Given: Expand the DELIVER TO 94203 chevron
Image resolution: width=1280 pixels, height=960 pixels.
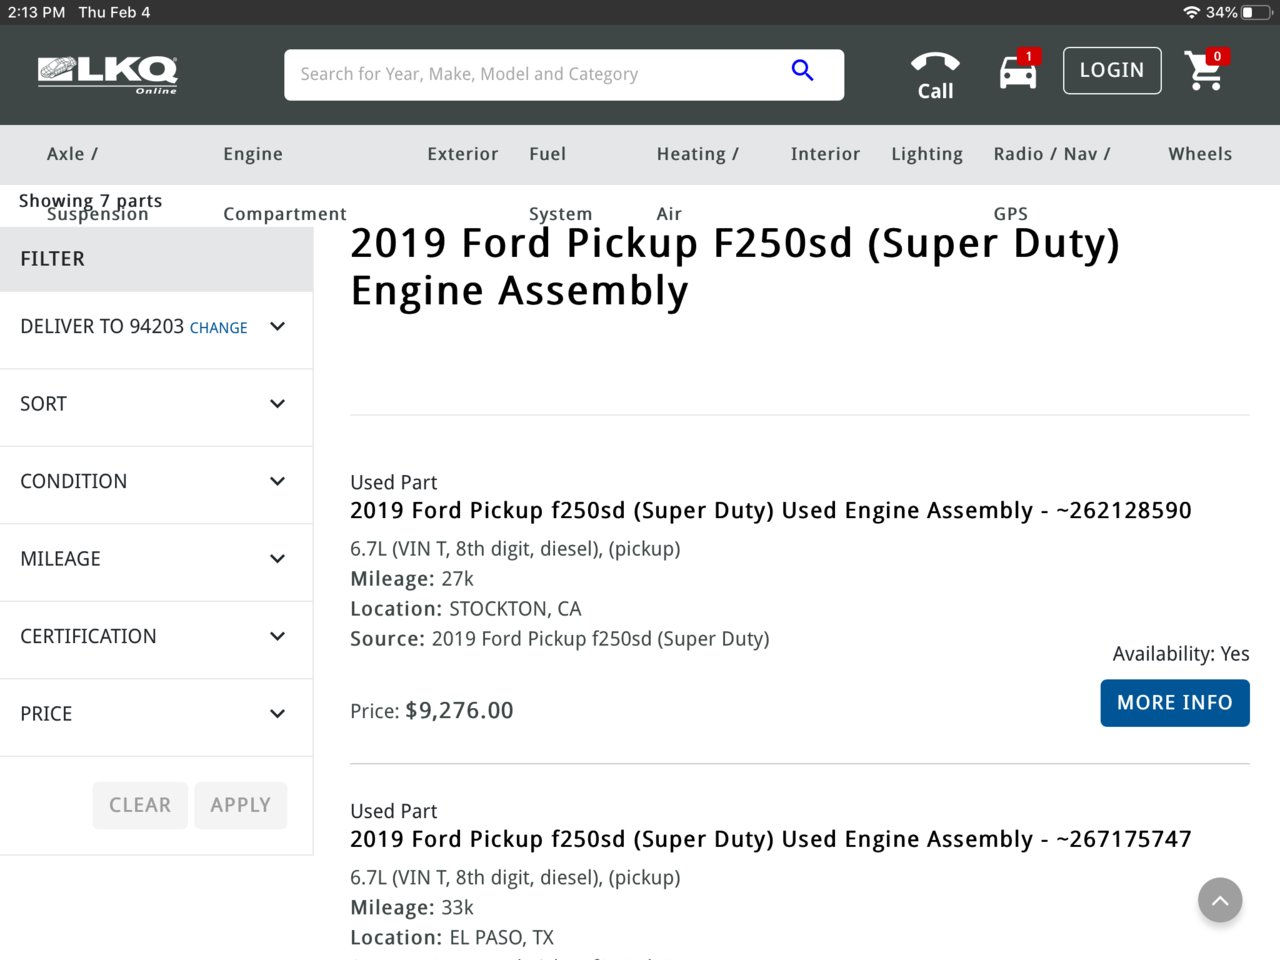Looking at the screenshot, I should [278, 327].
